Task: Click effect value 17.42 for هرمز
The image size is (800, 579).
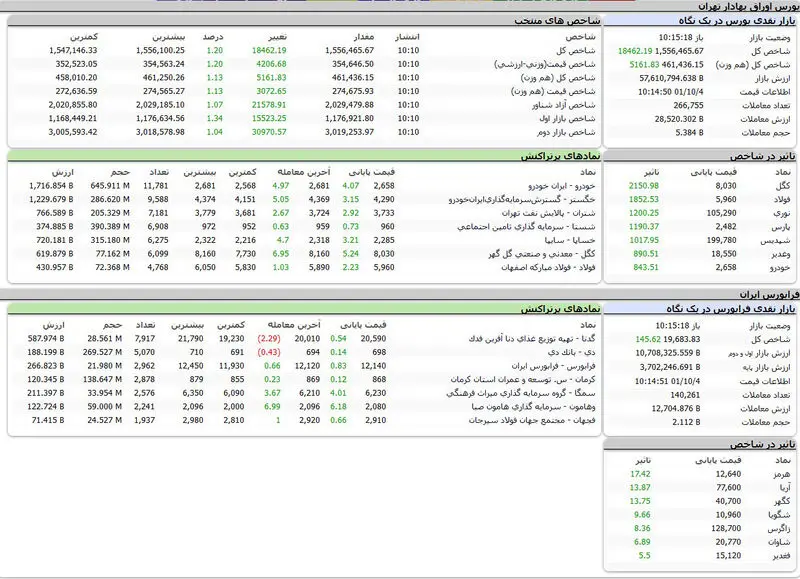Action: coord(640,474)
